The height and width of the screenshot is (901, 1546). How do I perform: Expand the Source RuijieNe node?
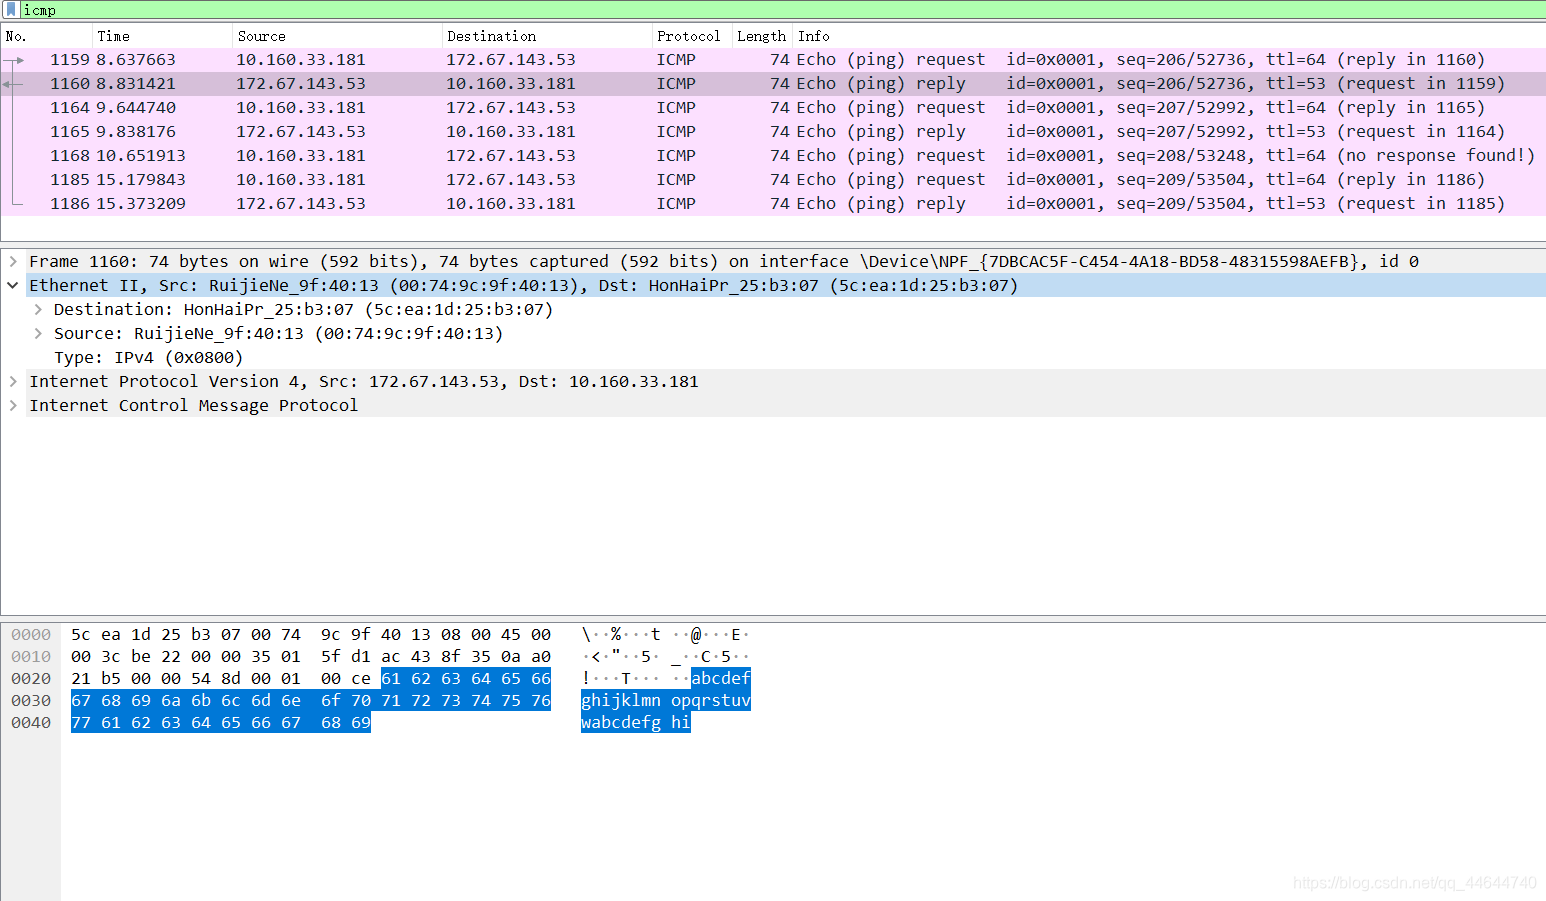point(38,333)
